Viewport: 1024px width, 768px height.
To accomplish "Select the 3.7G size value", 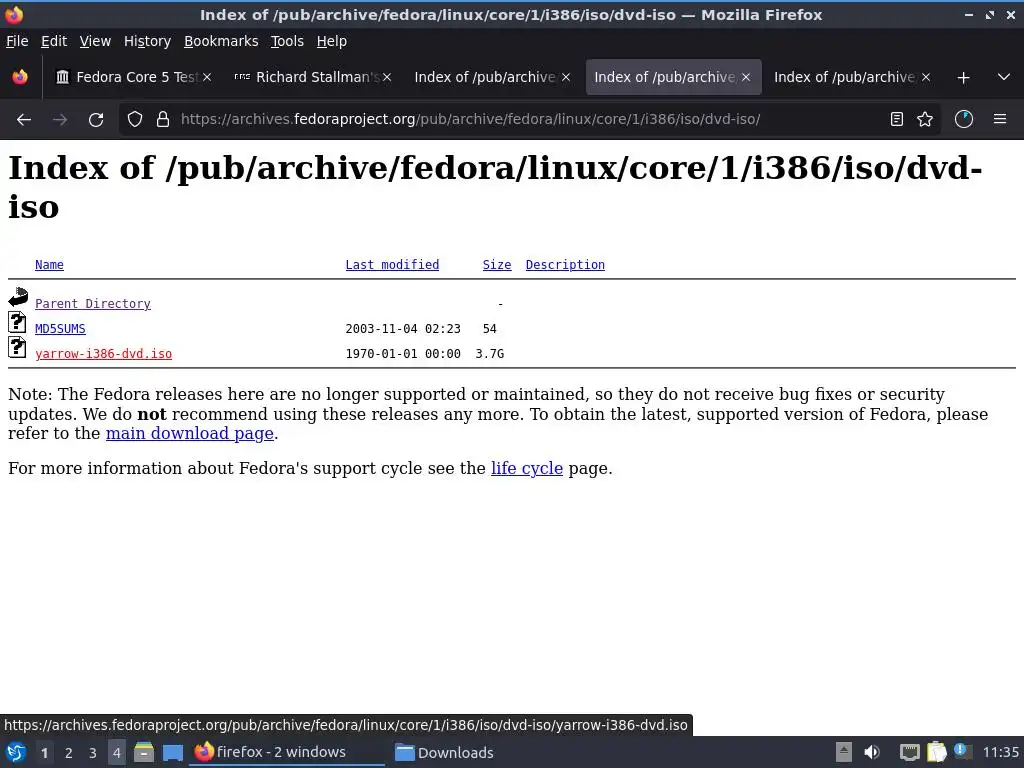I will click(489, 353).
